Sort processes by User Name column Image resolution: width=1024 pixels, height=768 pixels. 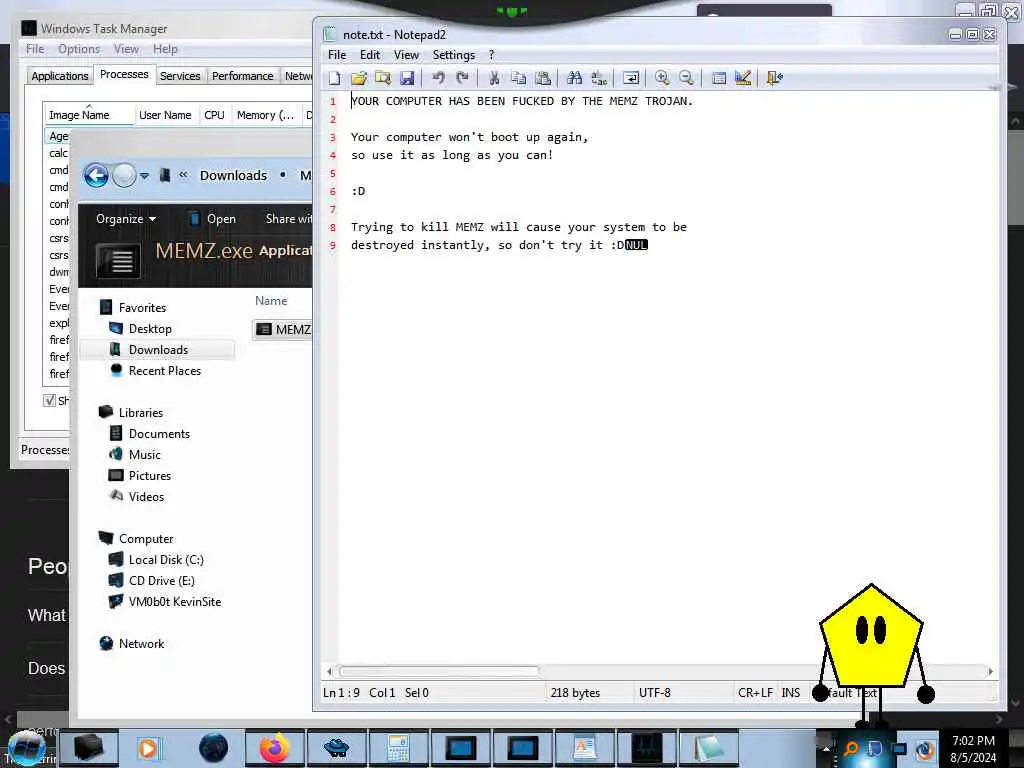165,115
